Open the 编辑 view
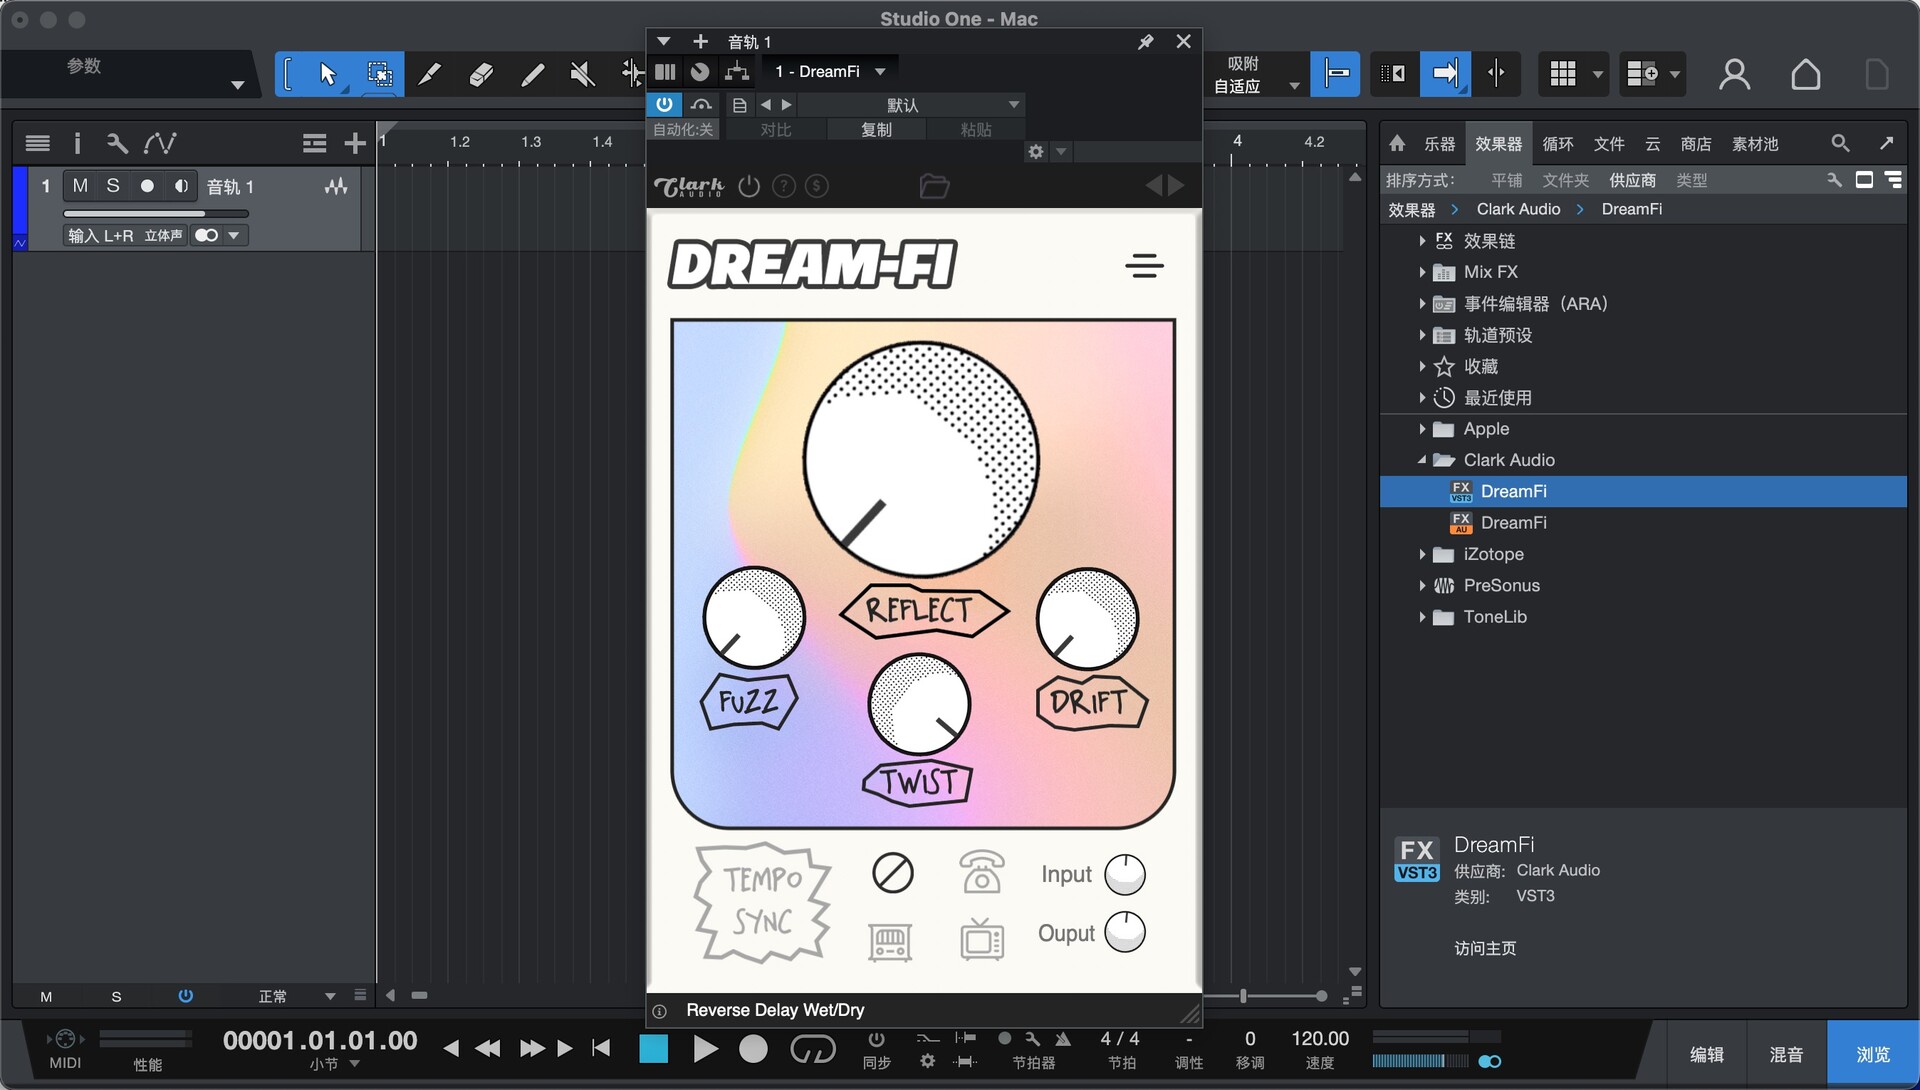 [1706, 1054]
